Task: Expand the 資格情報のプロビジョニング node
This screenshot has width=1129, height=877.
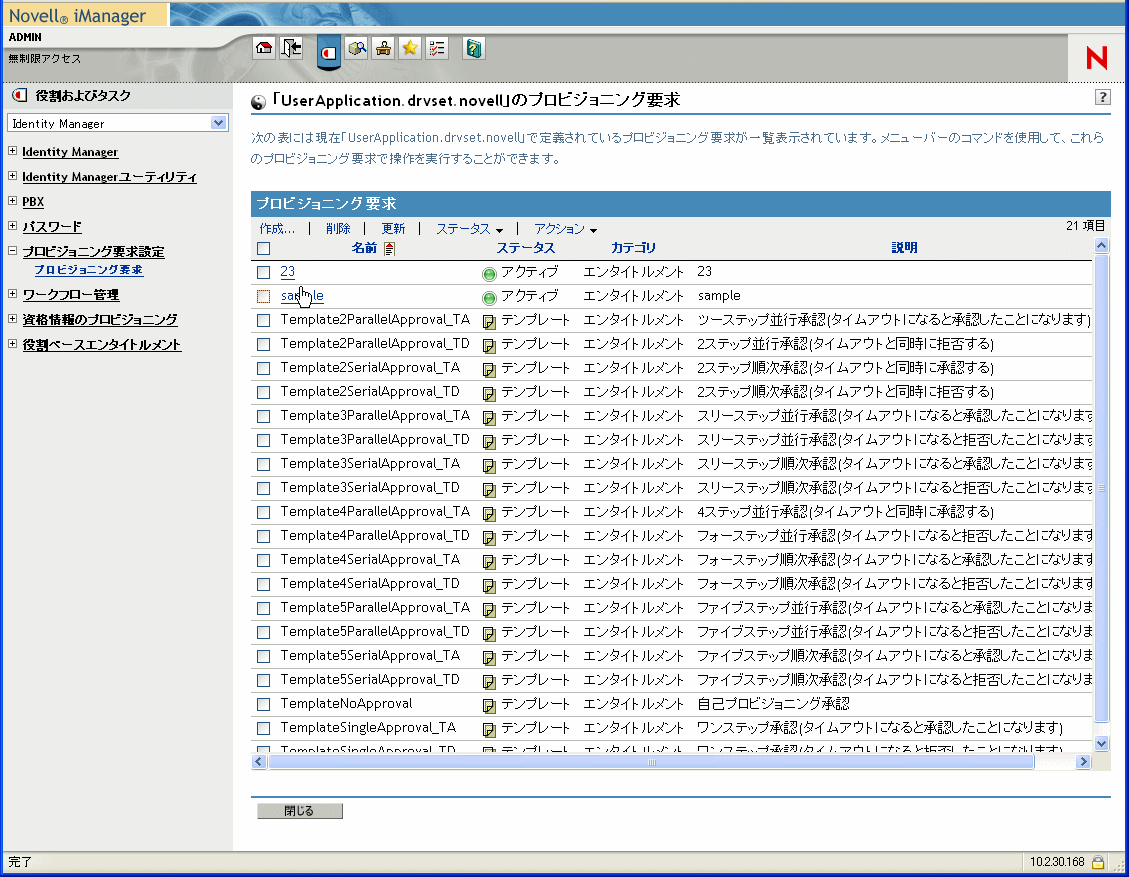Action: (x=12, y=318)
